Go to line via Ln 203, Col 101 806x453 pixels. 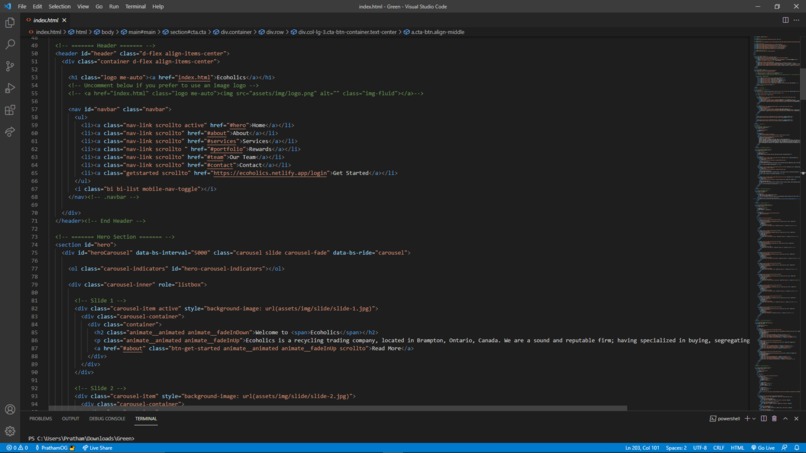[642, 448]
